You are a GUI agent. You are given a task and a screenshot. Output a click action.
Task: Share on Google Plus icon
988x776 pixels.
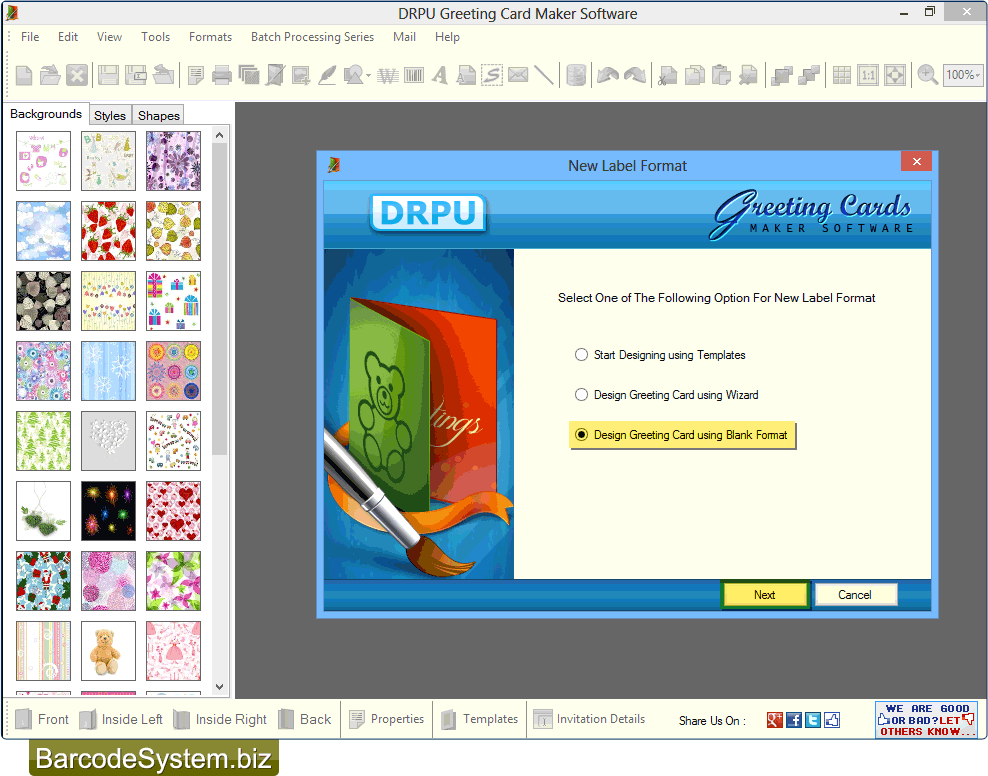point(774,720)
